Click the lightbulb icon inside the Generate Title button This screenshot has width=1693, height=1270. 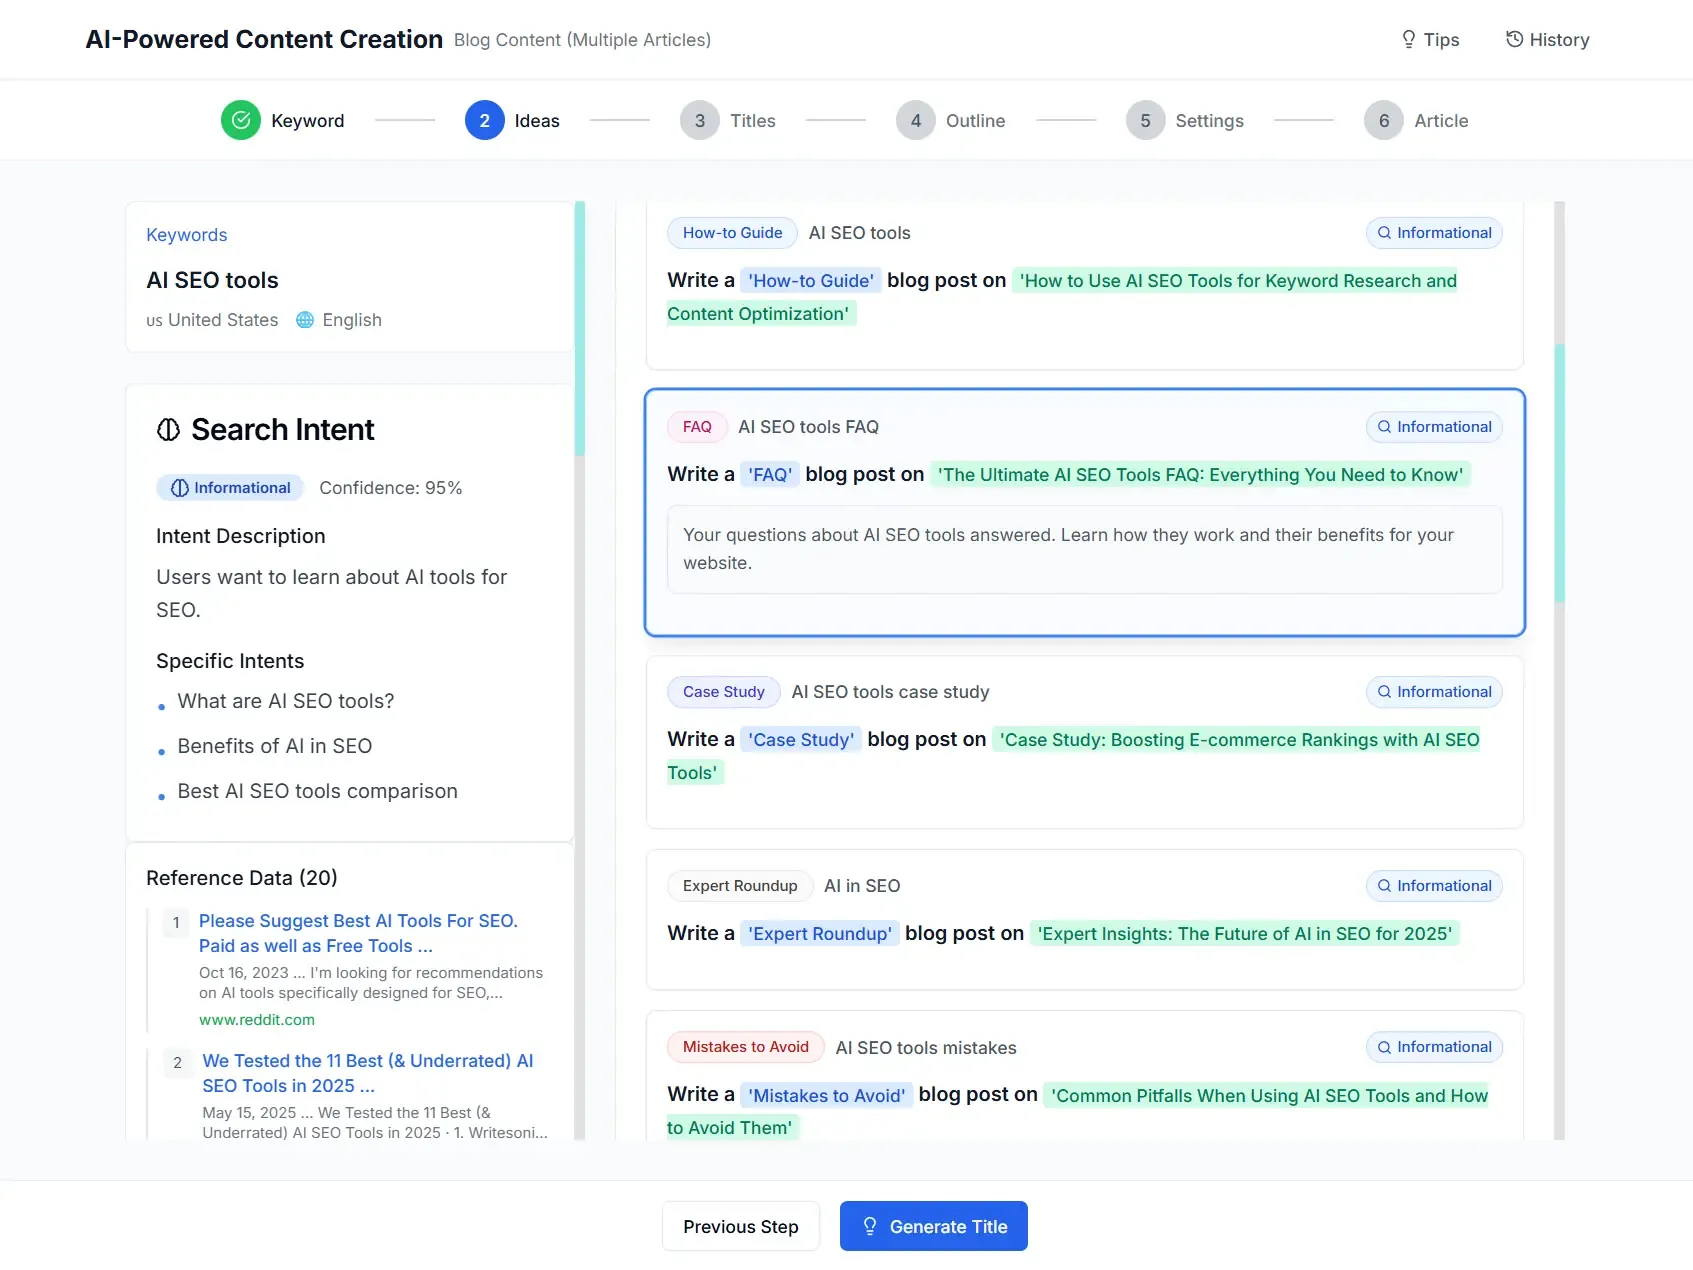click(x=869, y=1226)
